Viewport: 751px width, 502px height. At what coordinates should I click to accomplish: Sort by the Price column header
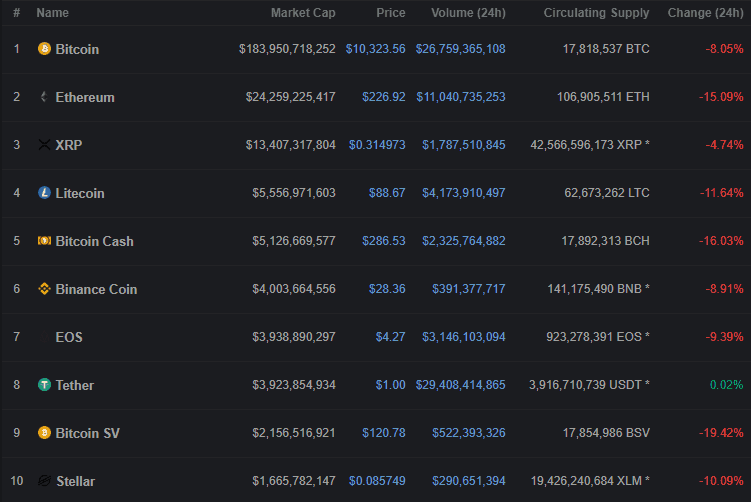(390, 13)
